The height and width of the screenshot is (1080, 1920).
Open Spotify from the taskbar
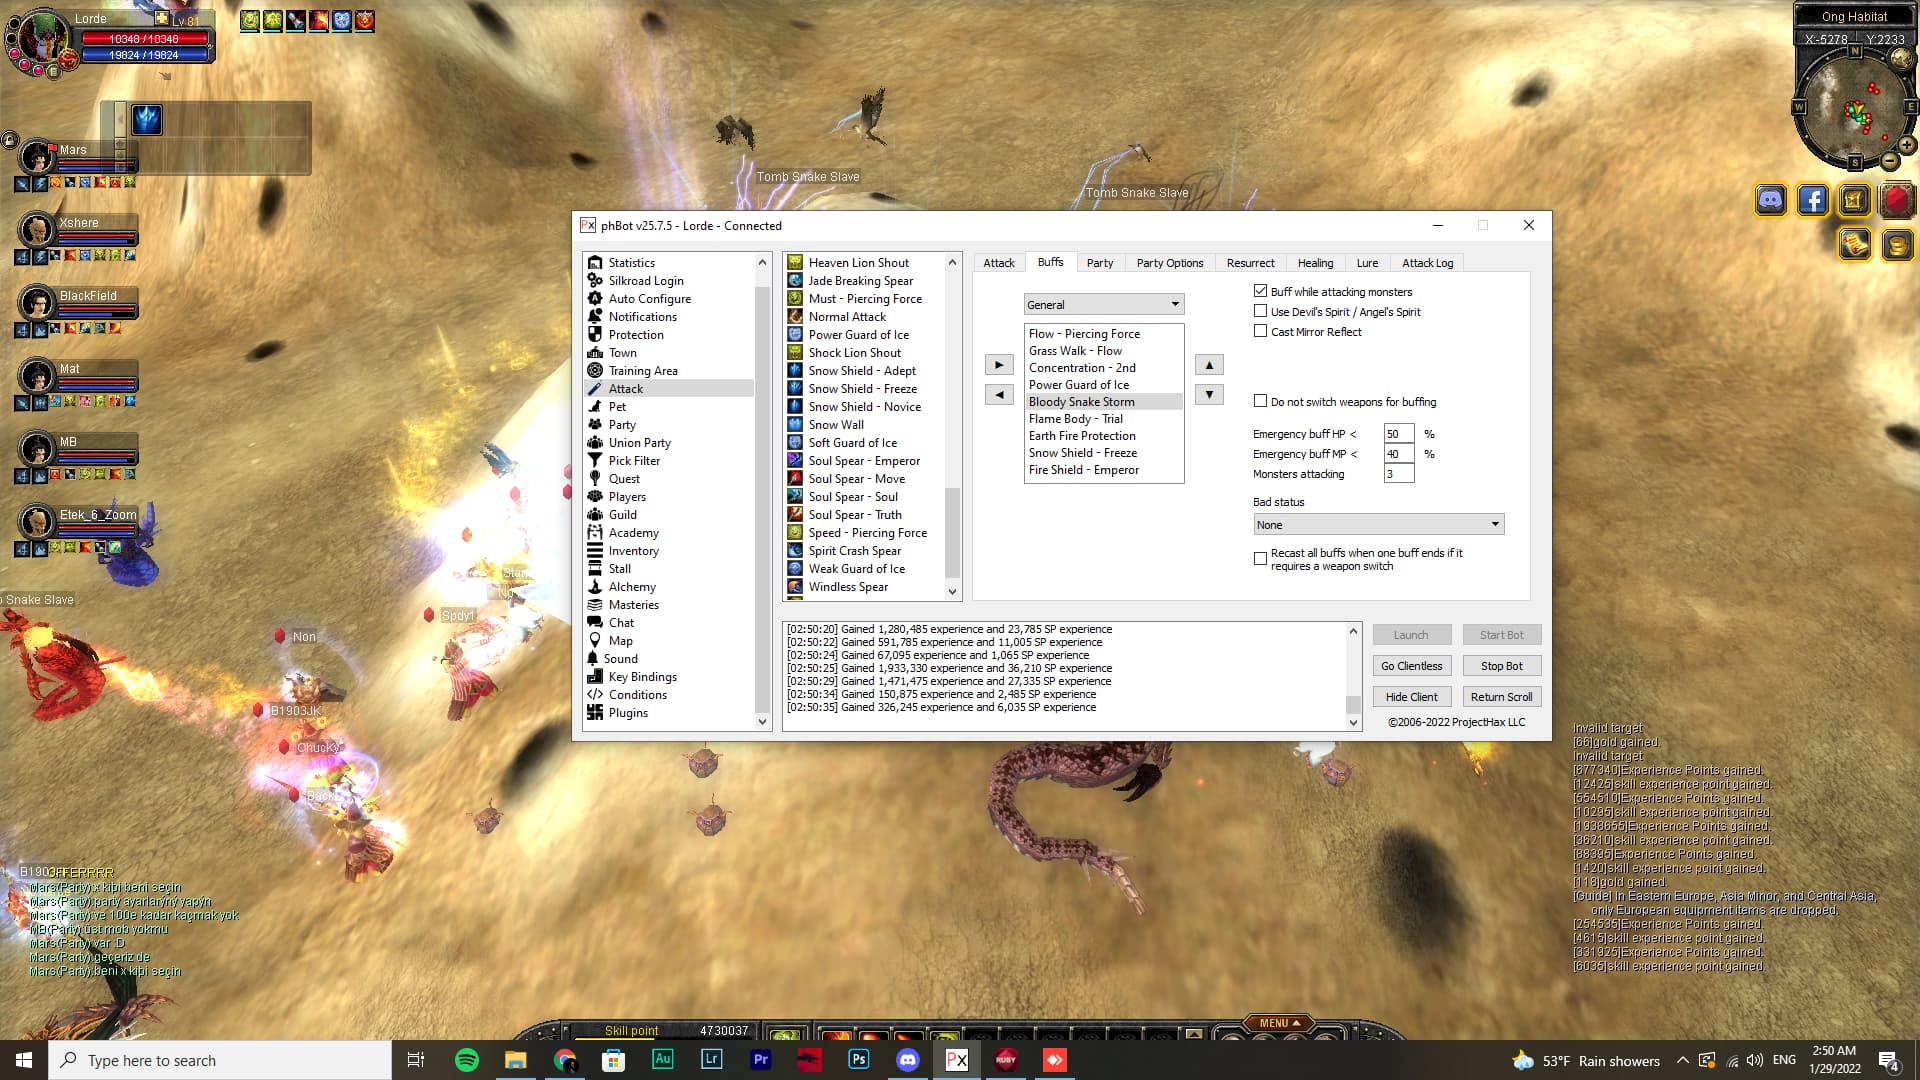coord(466,1060)
